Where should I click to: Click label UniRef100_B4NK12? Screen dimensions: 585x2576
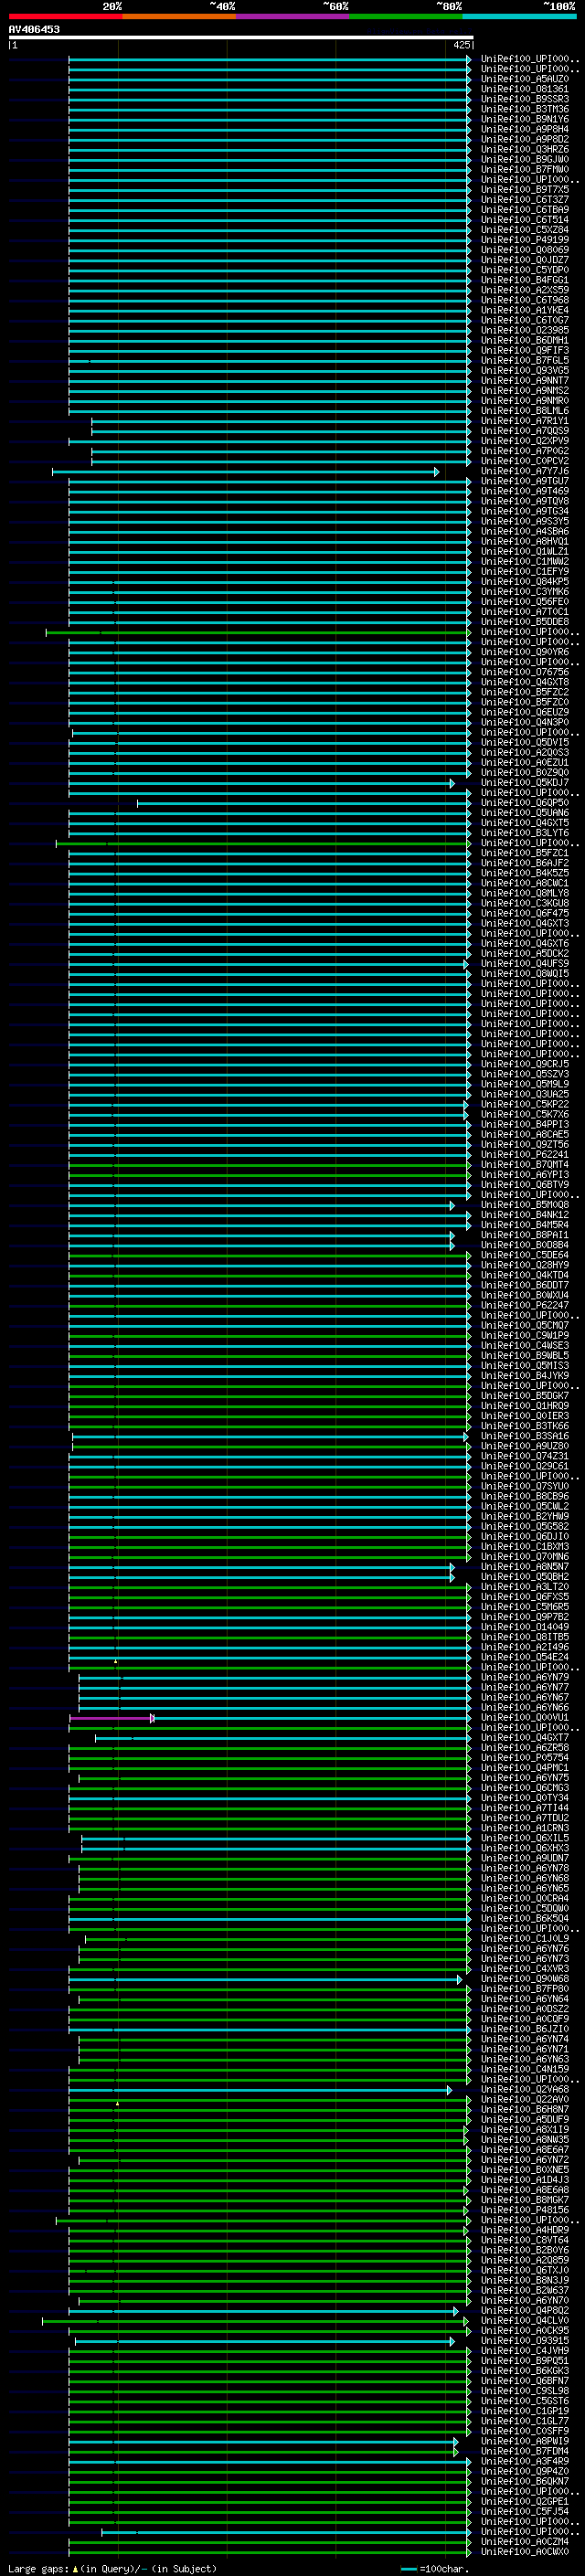(525, 1214)
